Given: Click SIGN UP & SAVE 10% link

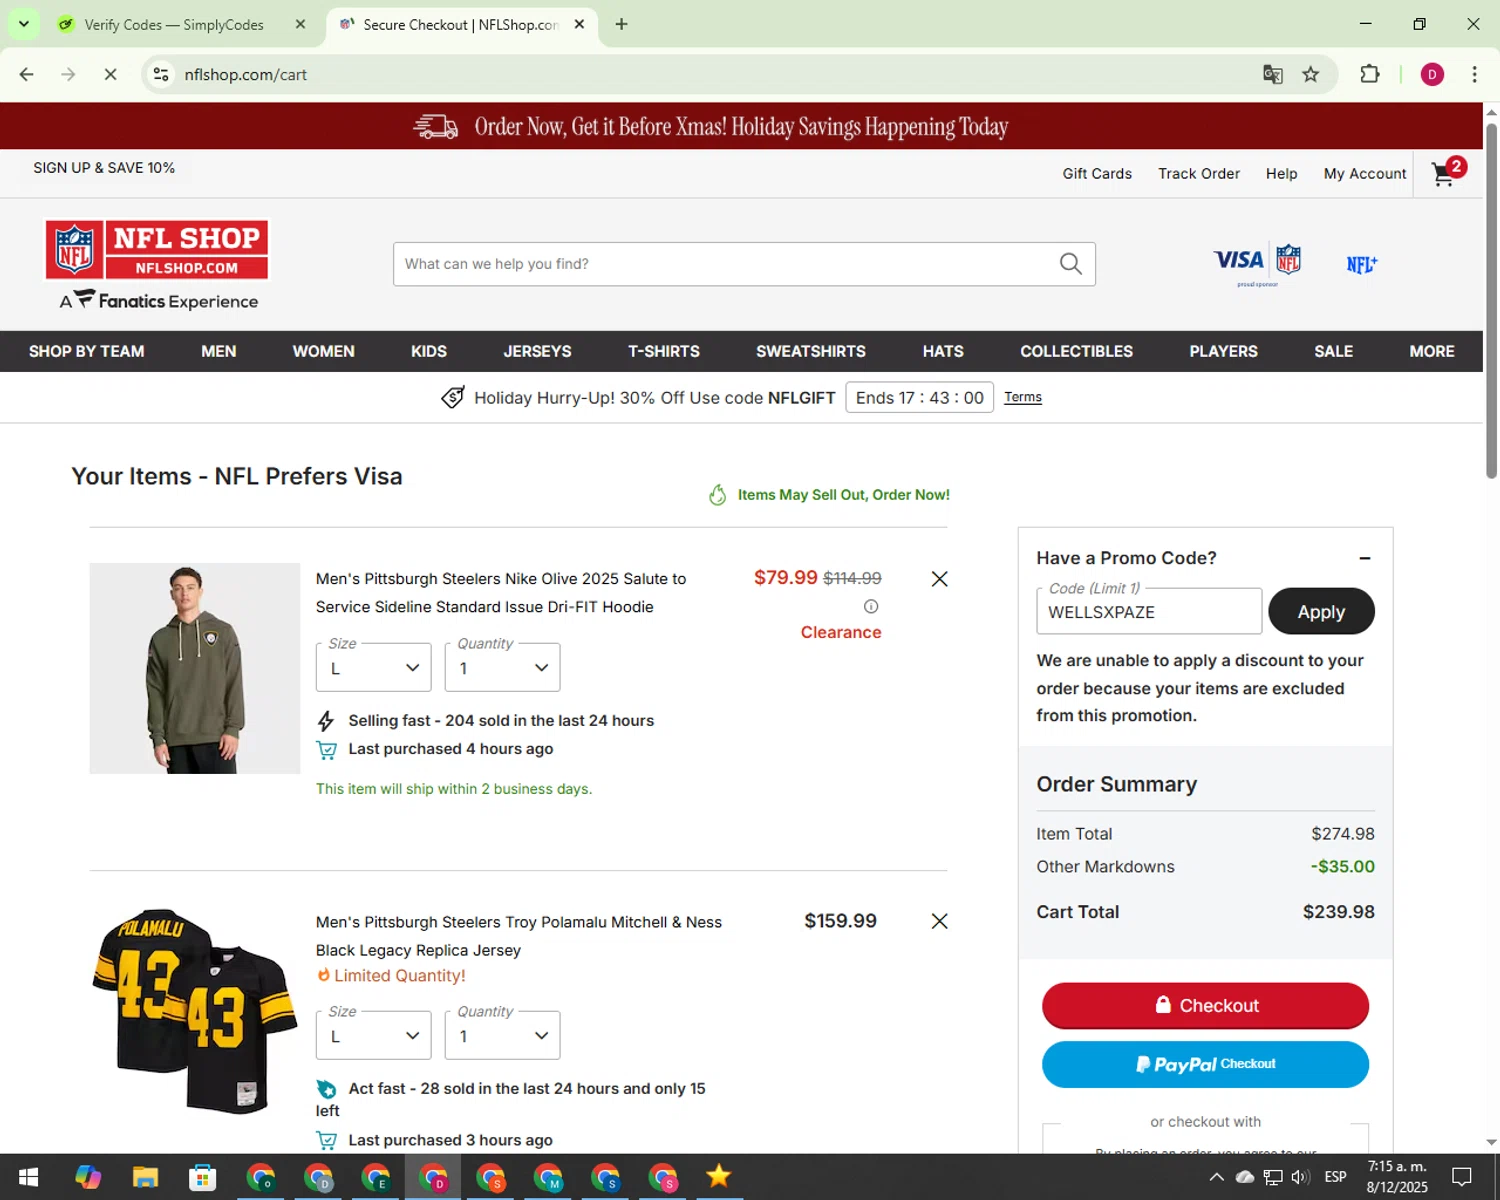Looking at the screenshot, I should pos(104,167).
